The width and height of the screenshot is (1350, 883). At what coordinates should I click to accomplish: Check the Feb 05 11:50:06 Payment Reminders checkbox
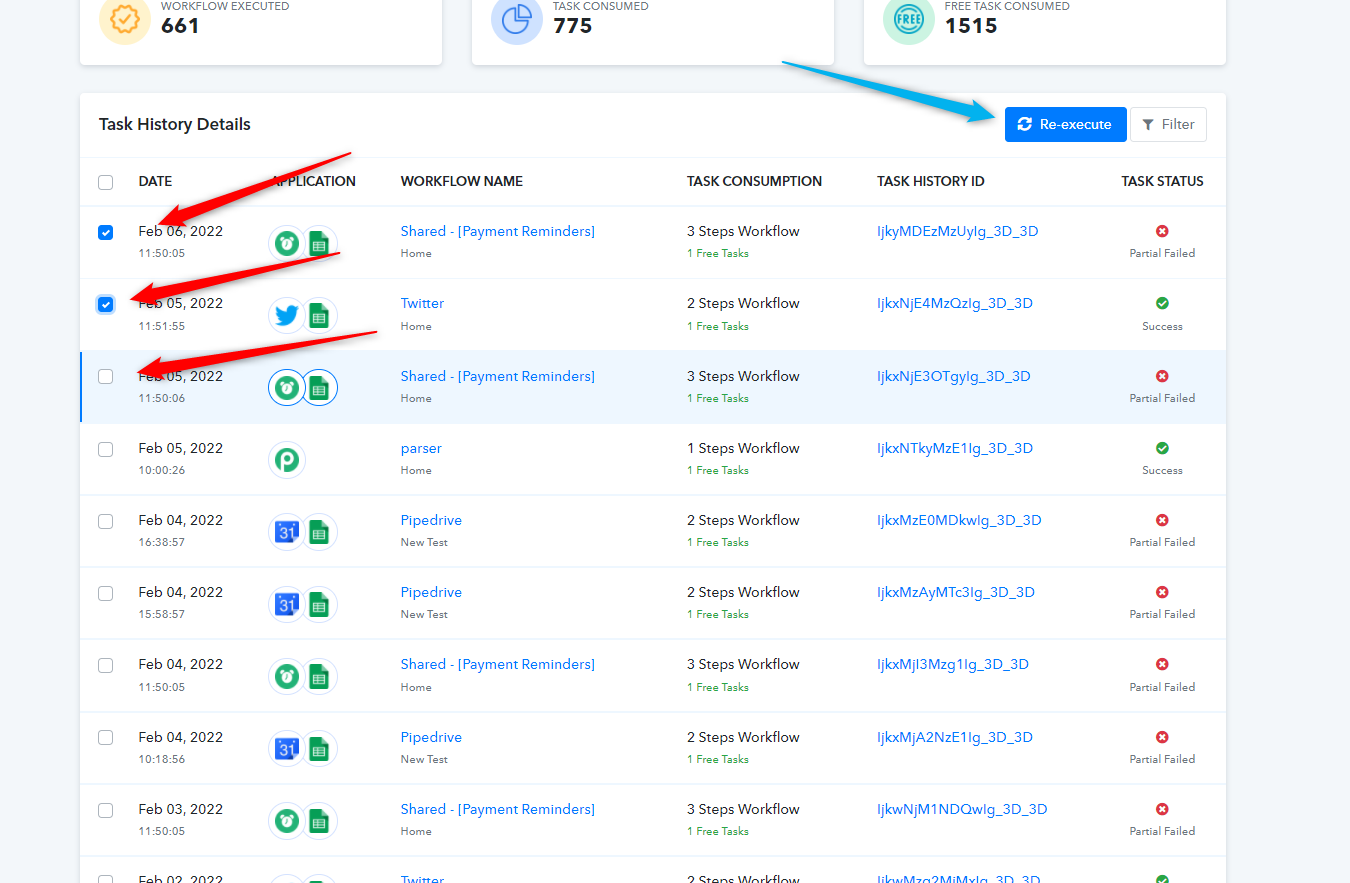point(106,377)
